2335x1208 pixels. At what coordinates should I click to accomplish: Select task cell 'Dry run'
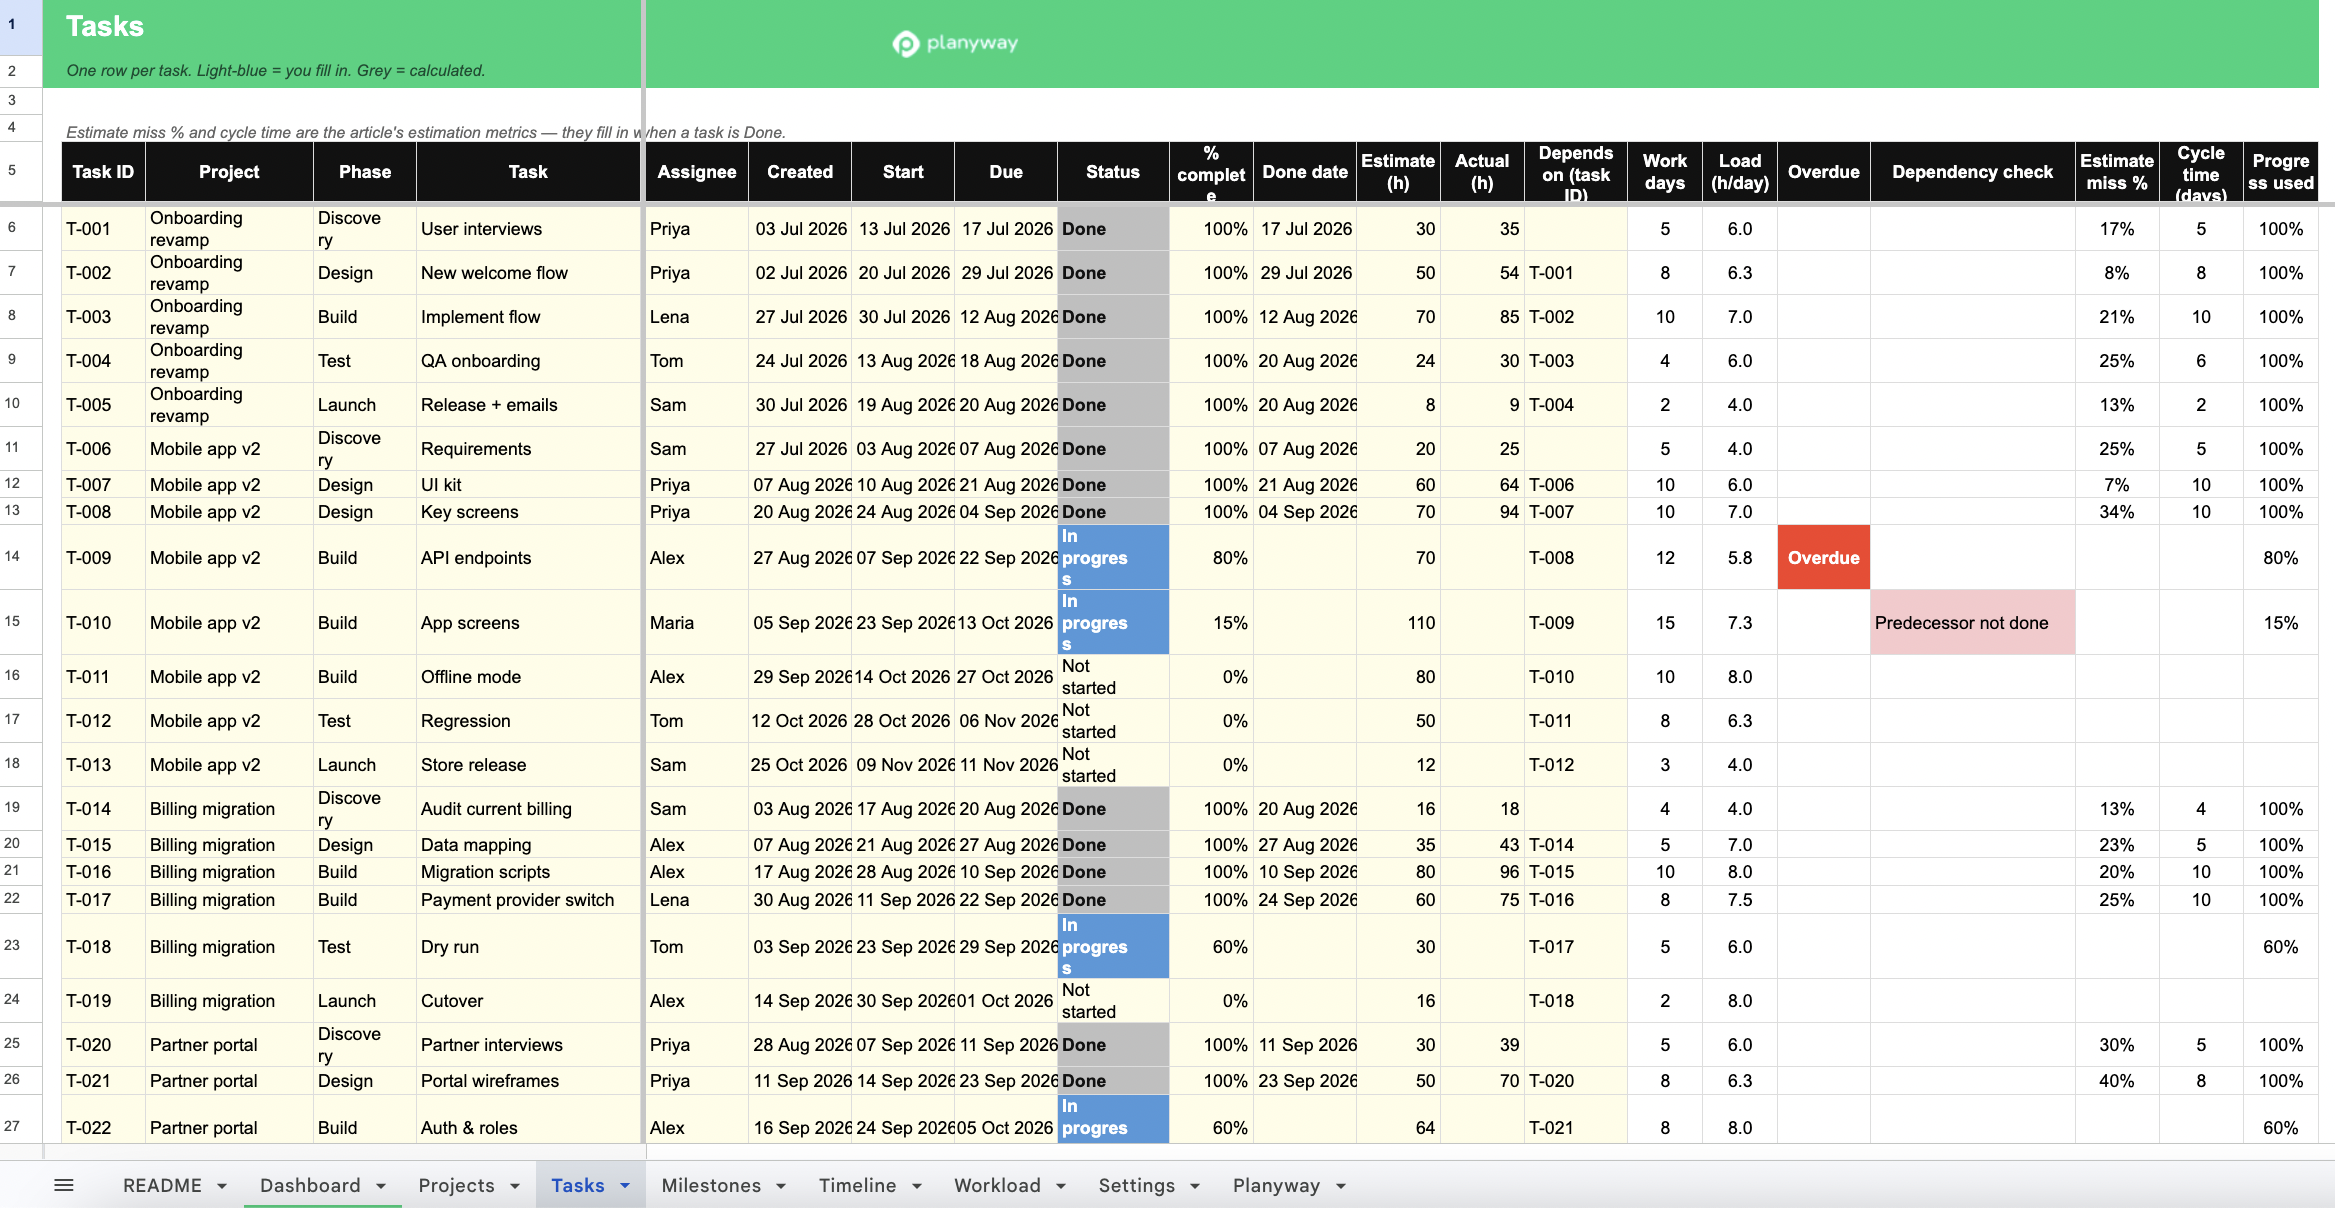528,946
